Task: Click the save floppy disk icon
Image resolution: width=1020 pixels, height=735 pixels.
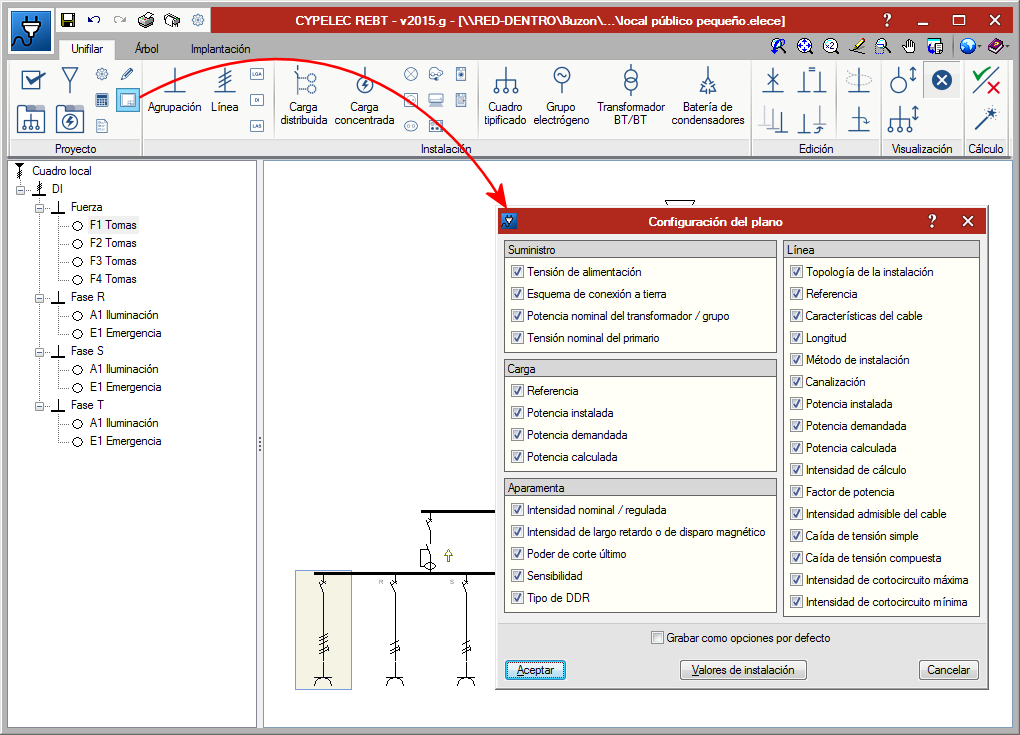Action: click(68, 20)
